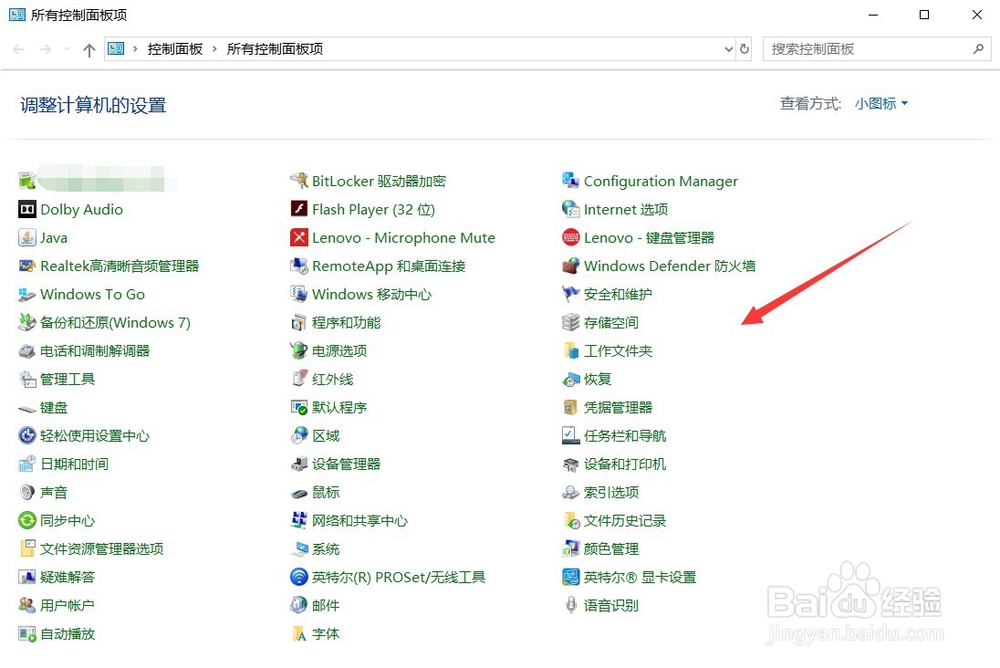Click the Lenovo Microphone Mute icon

[x=298, y=237]
